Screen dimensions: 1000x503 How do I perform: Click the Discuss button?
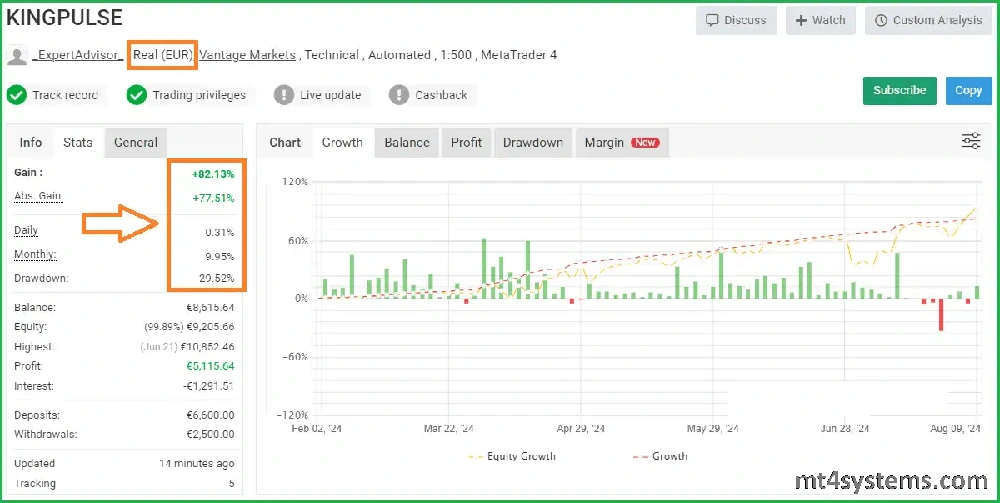click(736, 20)
